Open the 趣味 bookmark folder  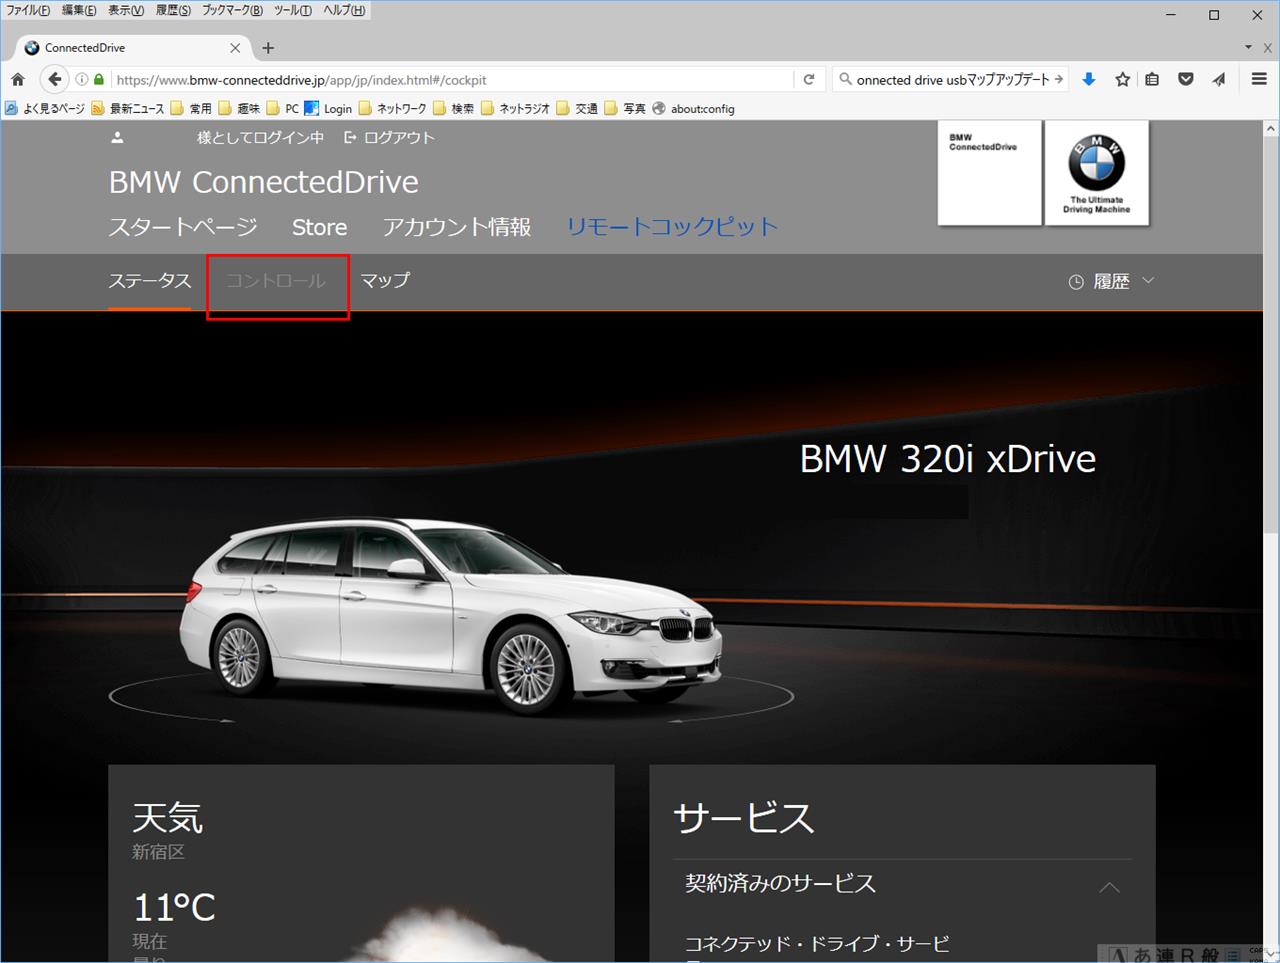239,108
